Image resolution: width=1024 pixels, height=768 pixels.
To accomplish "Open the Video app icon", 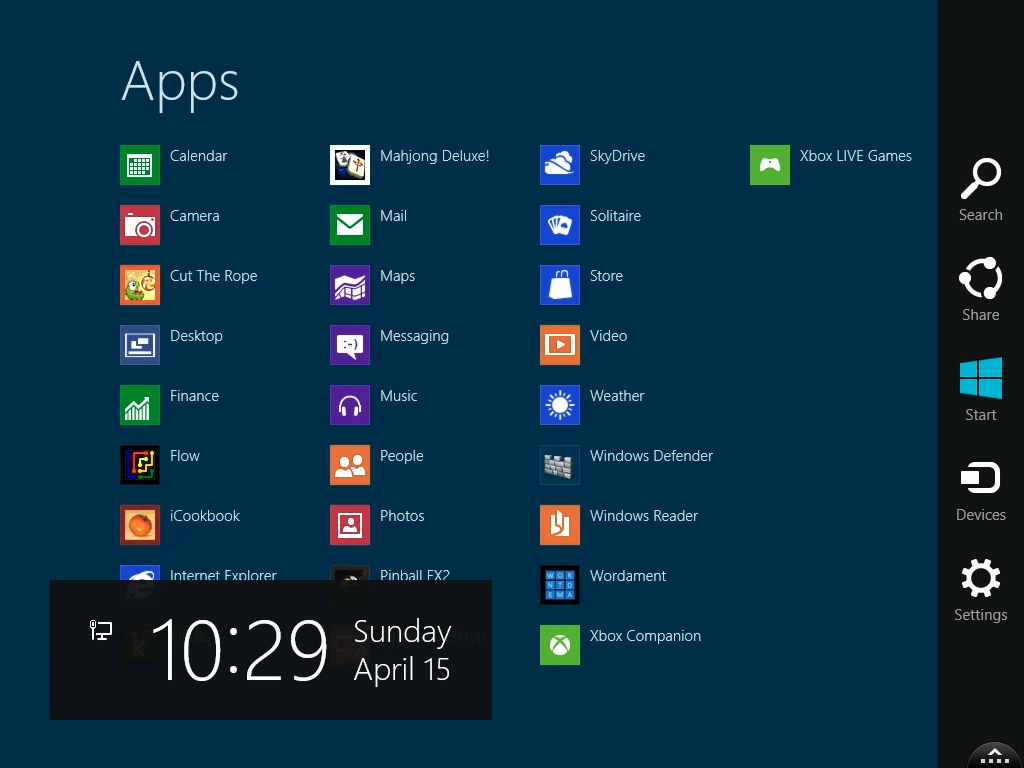I will (560, 345).
